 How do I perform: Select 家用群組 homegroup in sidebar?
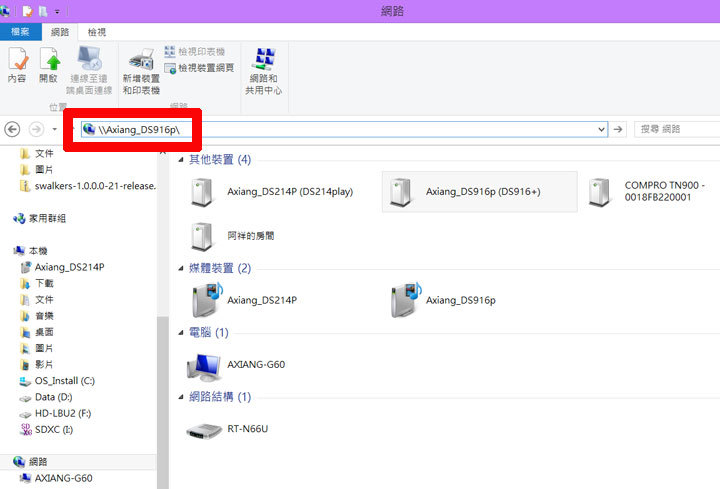click(x=39, y=219)
